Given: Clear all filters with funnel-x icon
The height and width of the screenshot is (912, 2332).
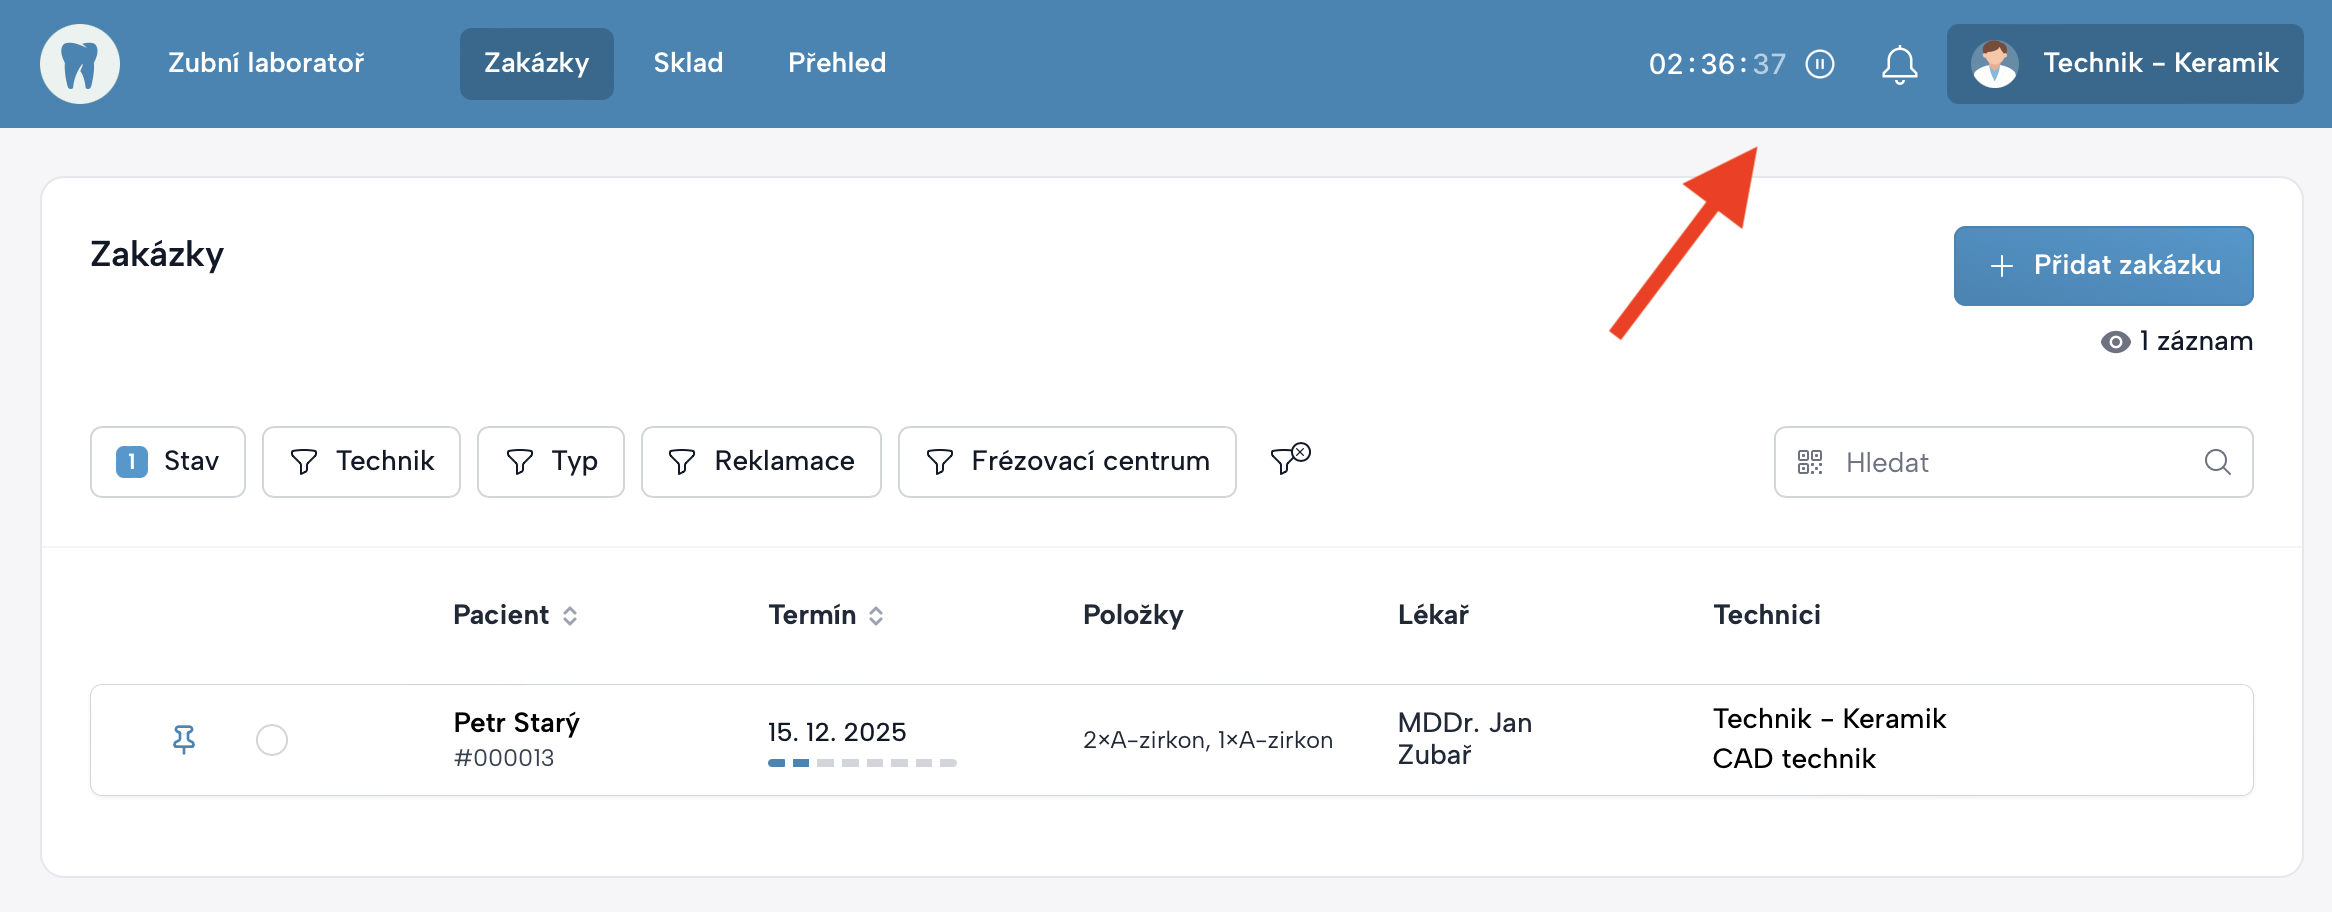Looking at the screenshot, I should pyautogui.click(x=1289, y=459).
